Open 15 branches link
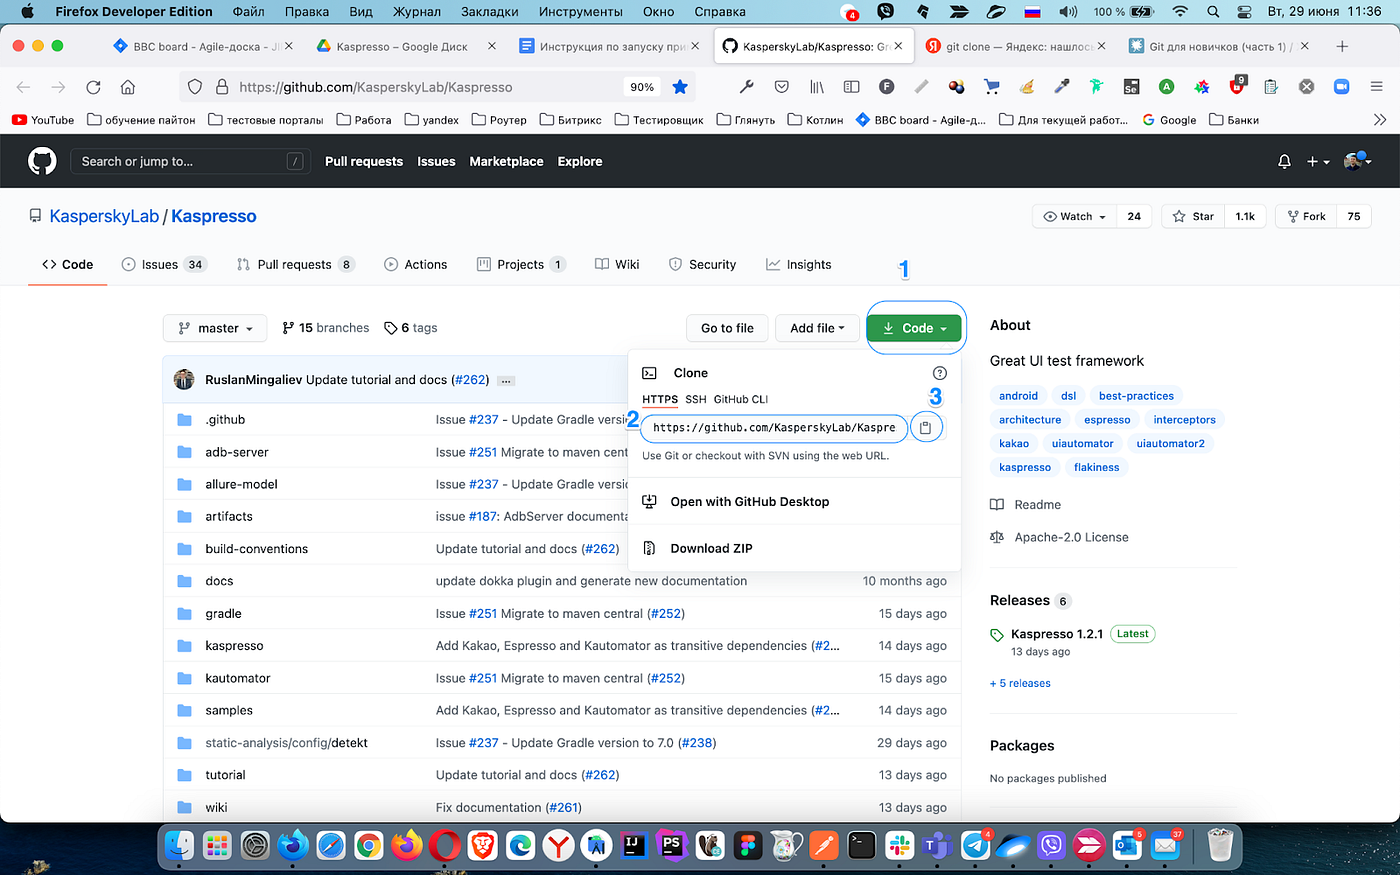 [x=326, y=328]
